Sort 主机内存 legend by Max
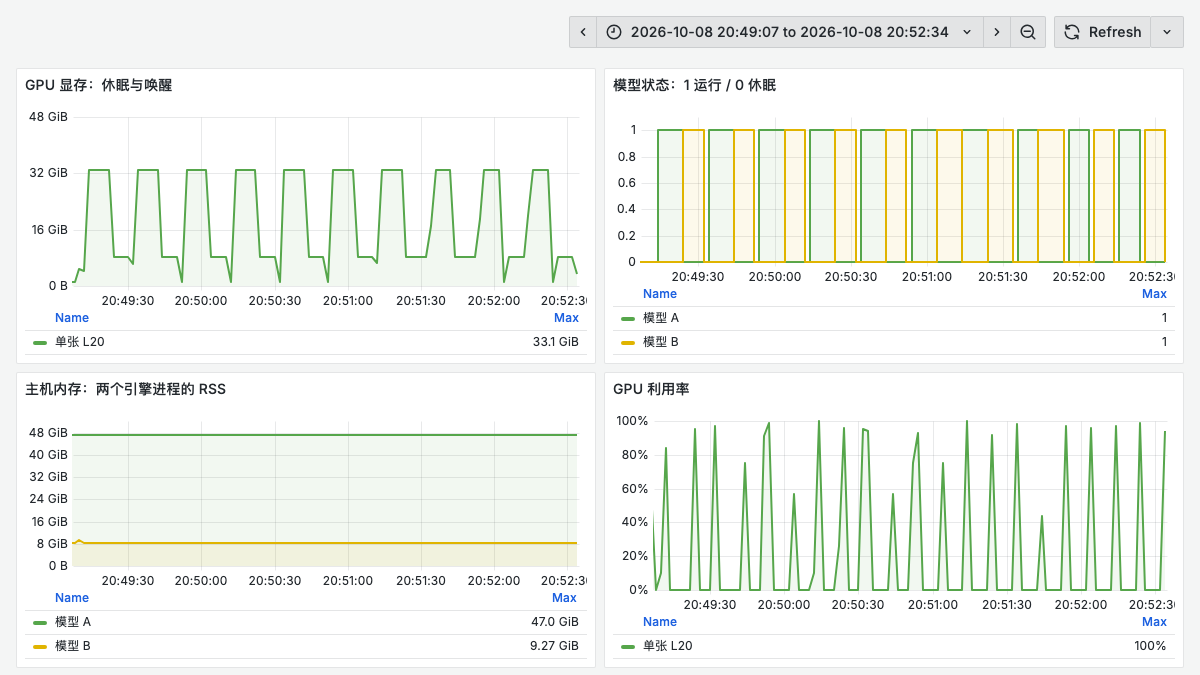The height and width of the screenshot is (675, 1200). [x=564, y=598]
